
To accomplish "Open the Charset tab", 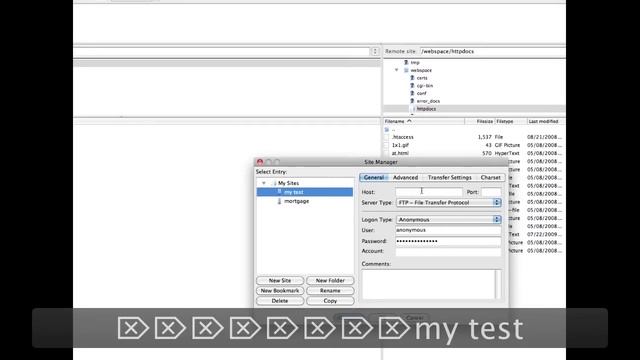I will (x=490, y=178).
